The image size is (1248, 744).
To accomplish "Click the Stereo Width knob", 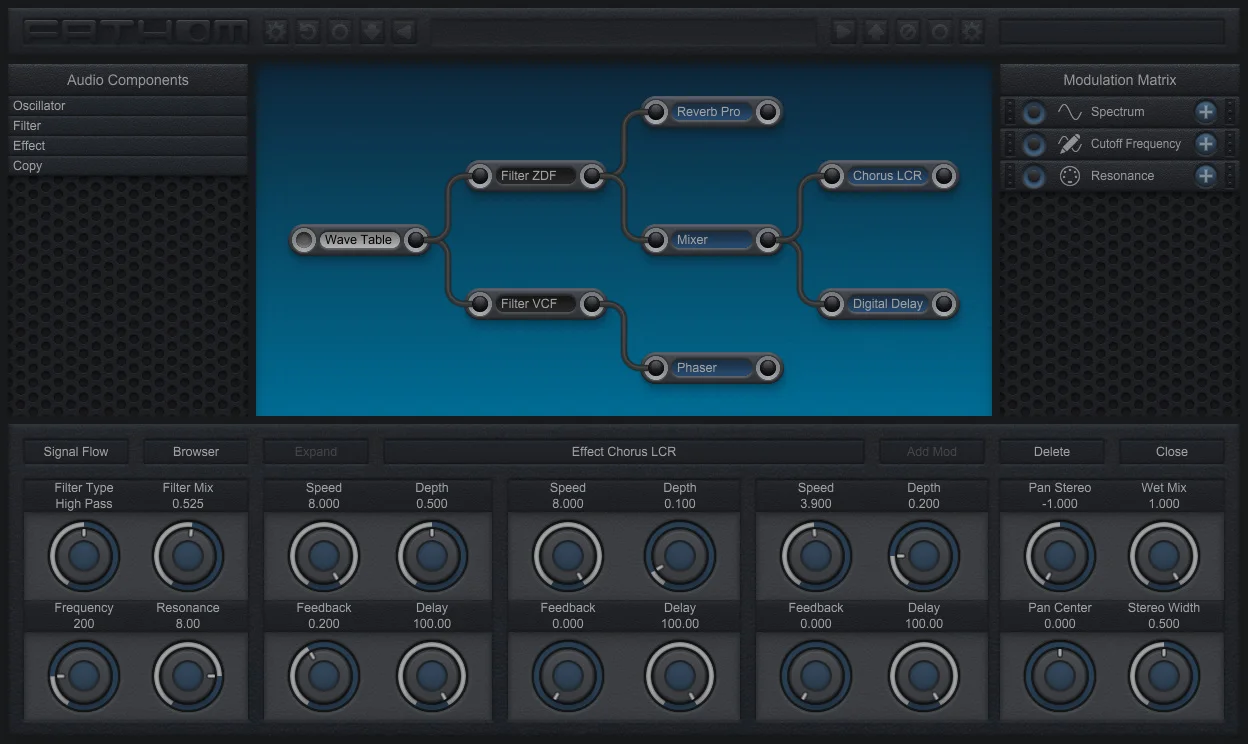I will (x=1164, y=676).
